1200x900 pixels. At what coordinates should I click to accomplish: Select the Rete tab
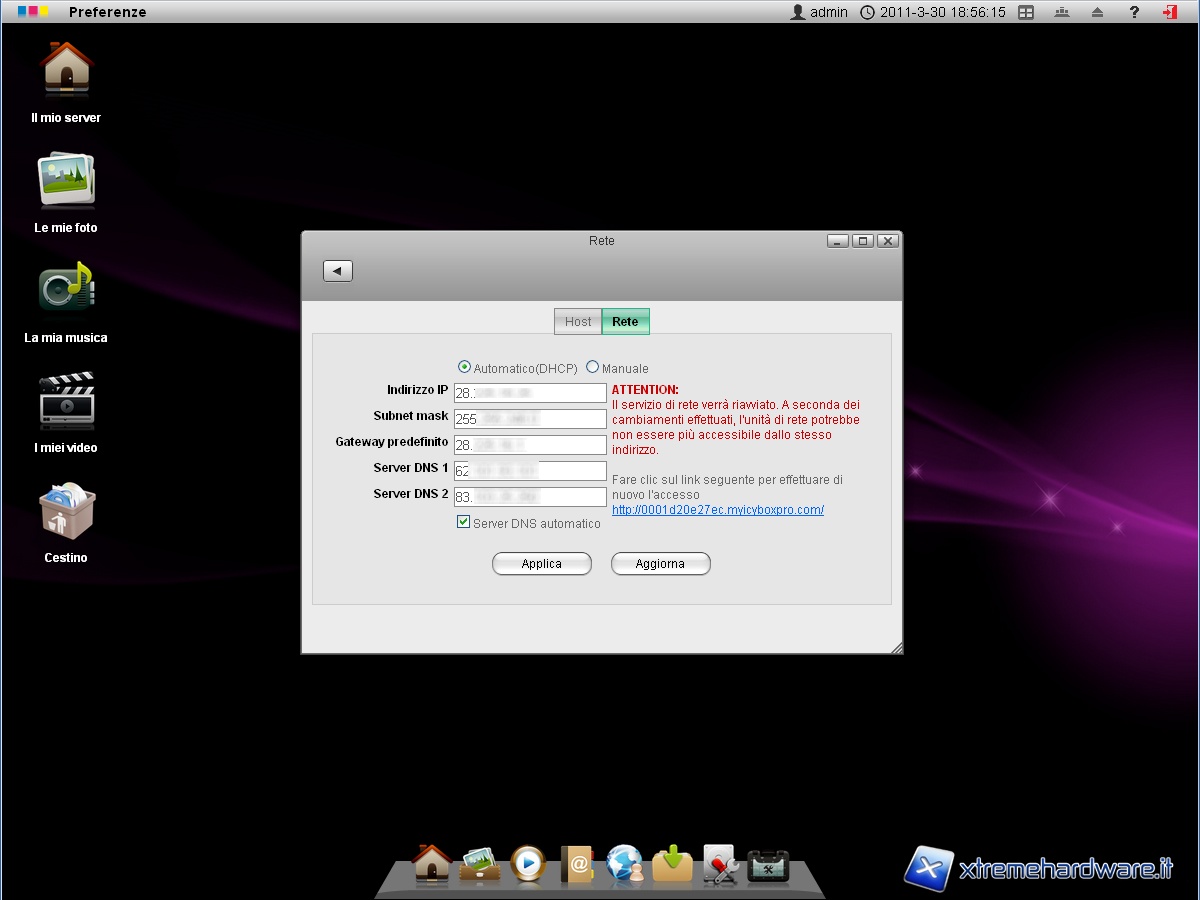coord(625,321)
